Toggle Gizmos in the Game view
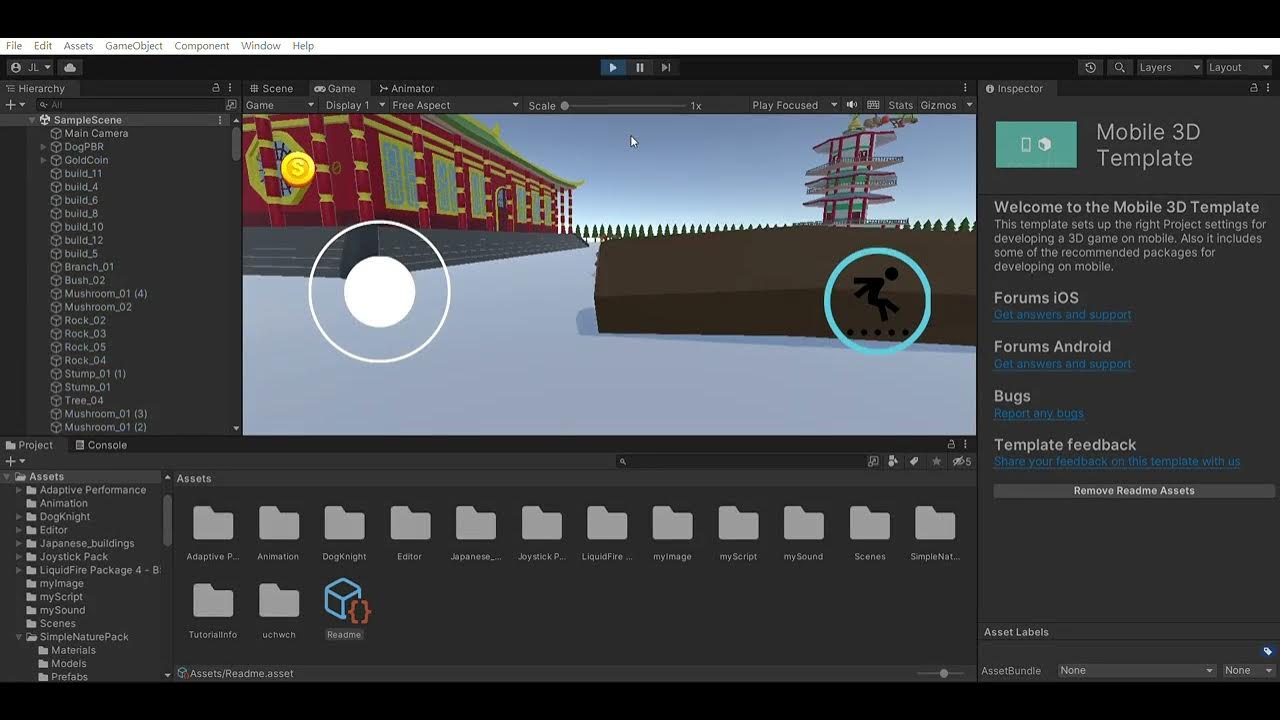Viewport: 1280px width, 720px height. click(x=938, y=105)
